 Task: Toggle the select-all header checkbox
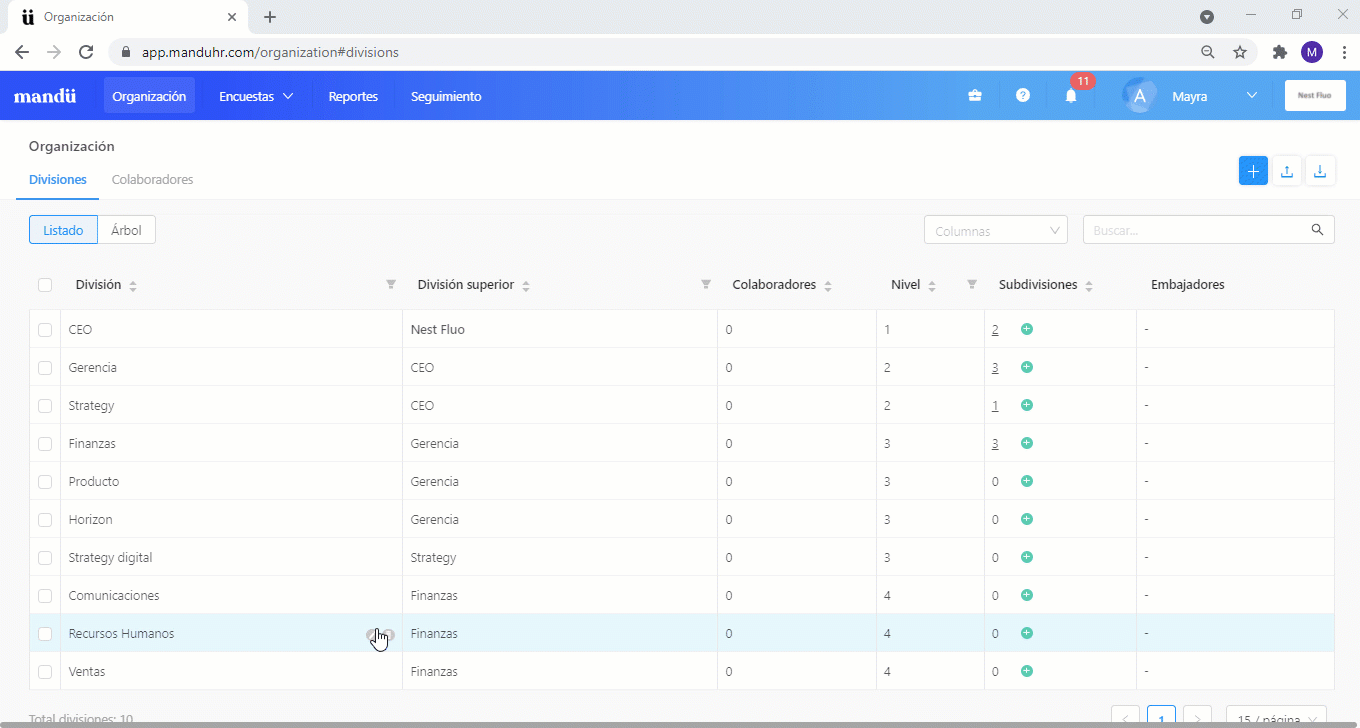(x=45, y=285)
